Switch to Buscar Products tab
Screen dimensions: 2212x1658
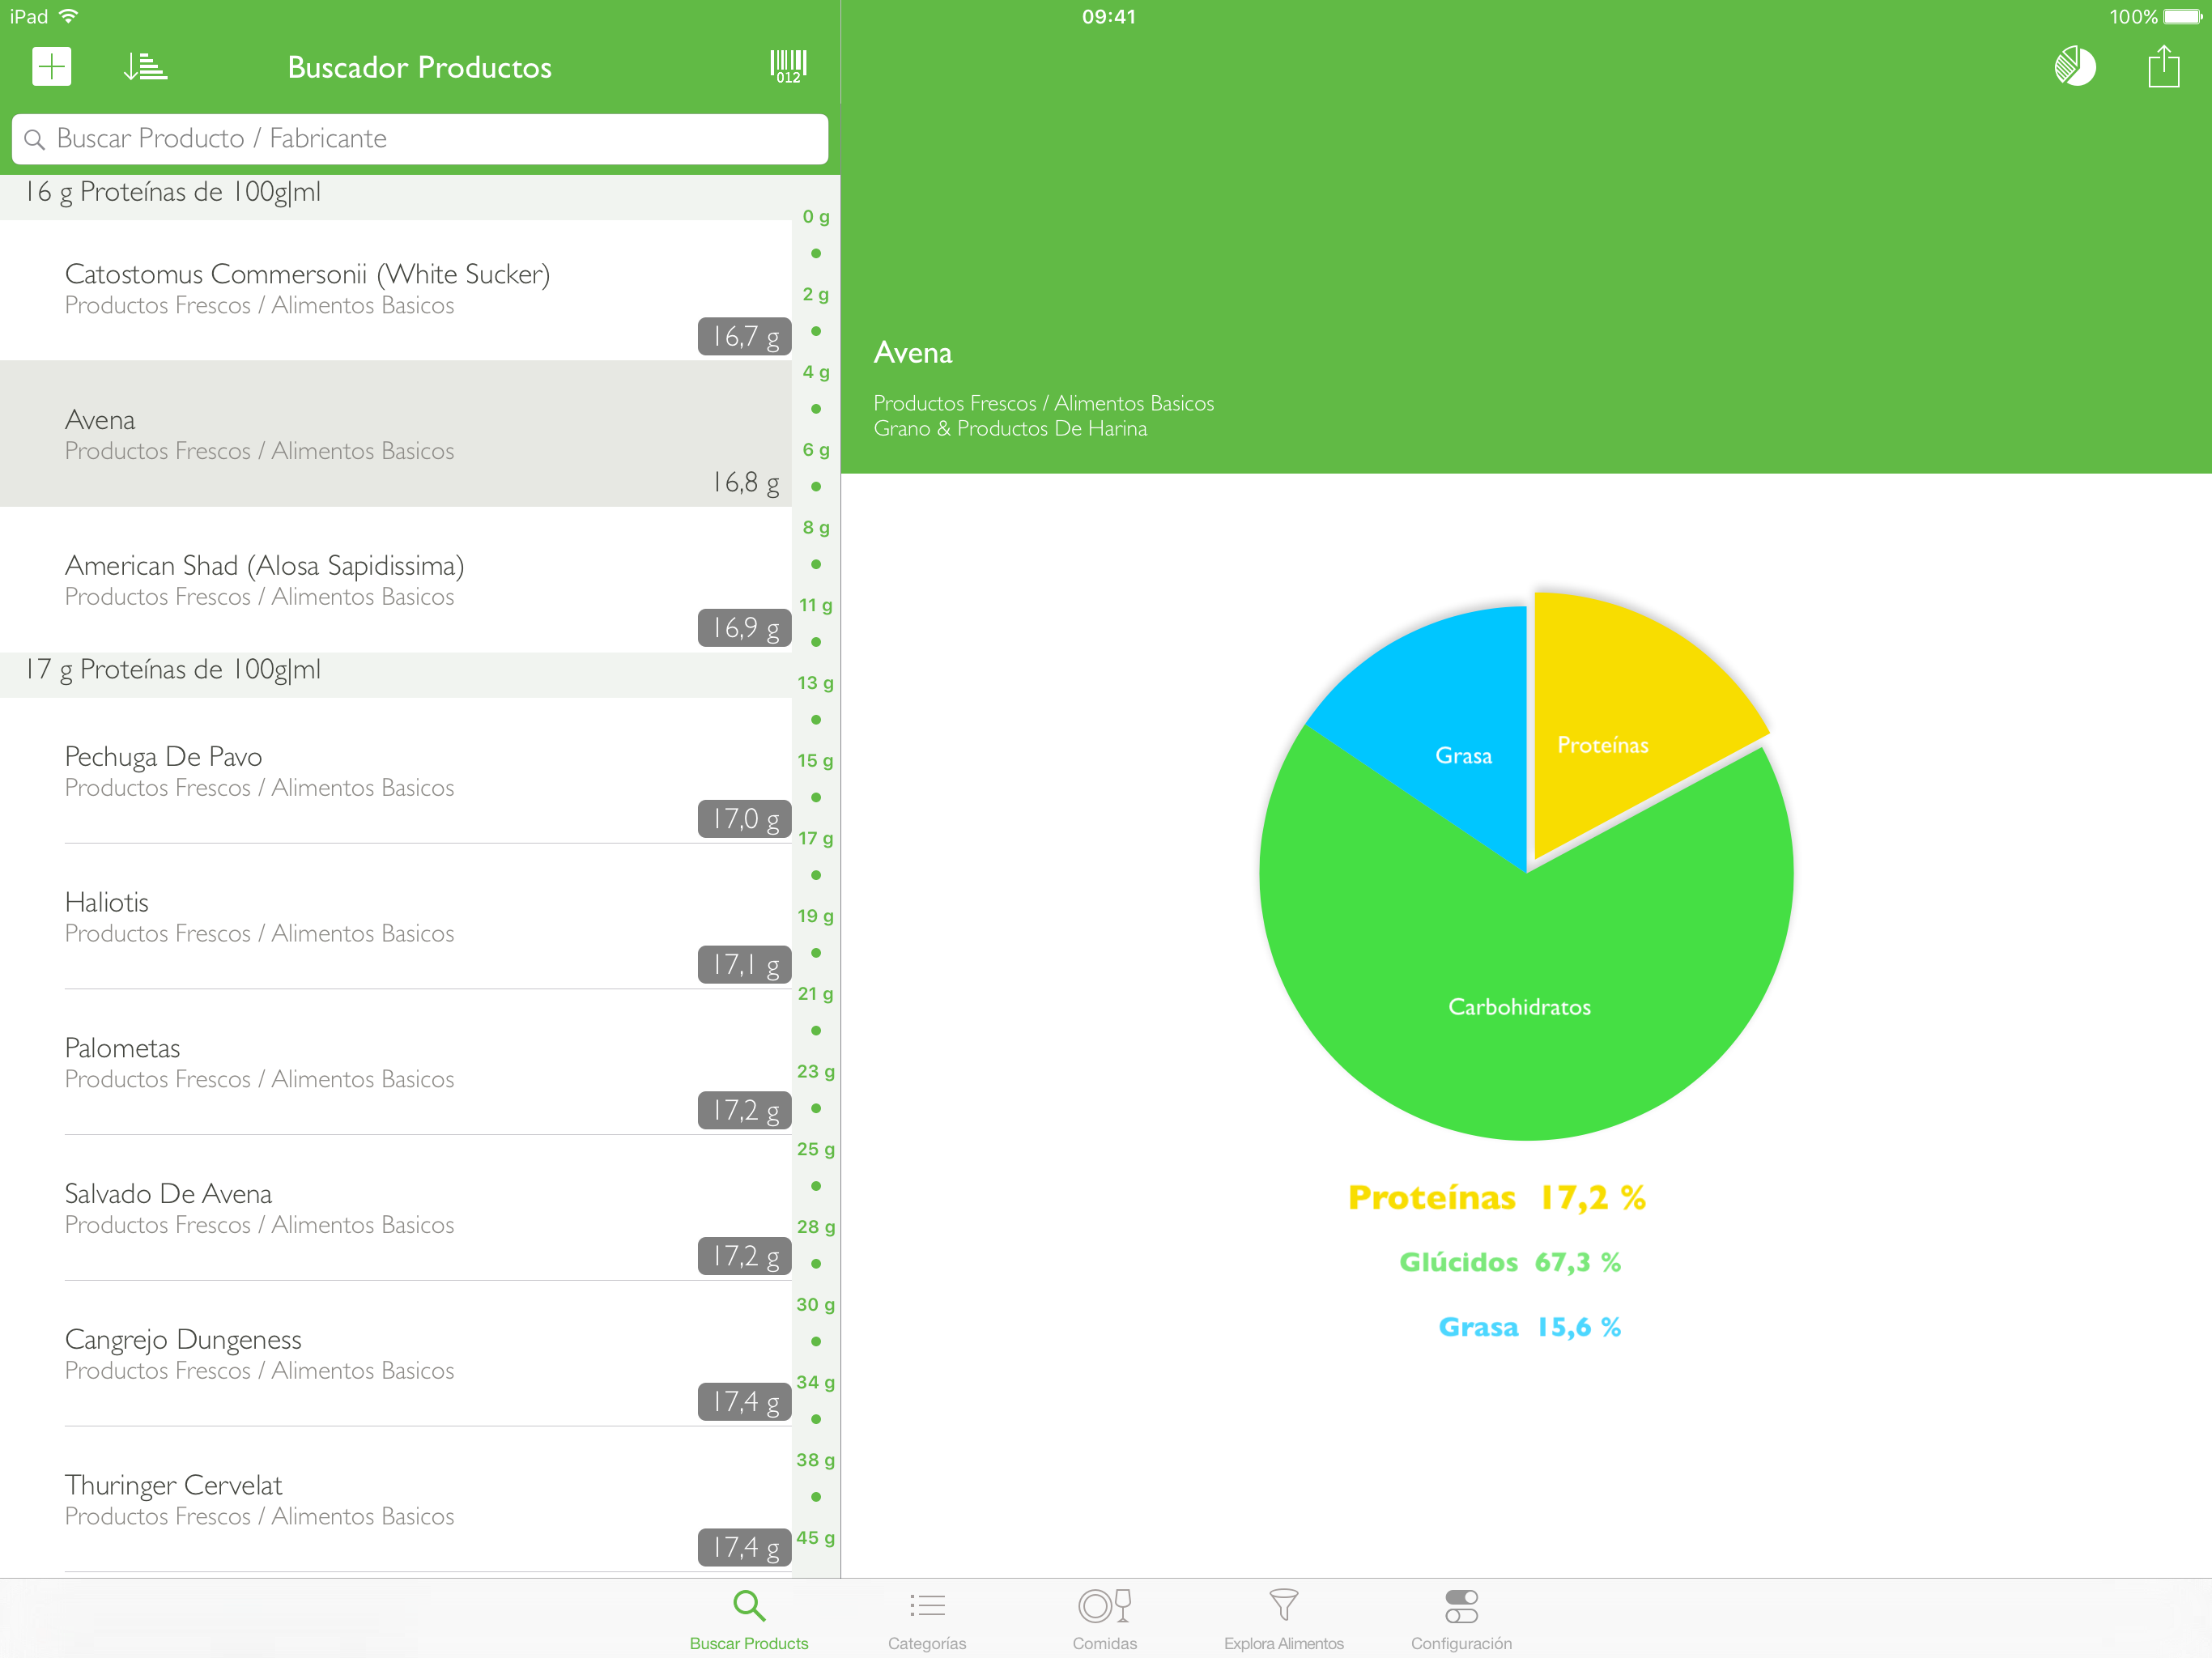749,1619
